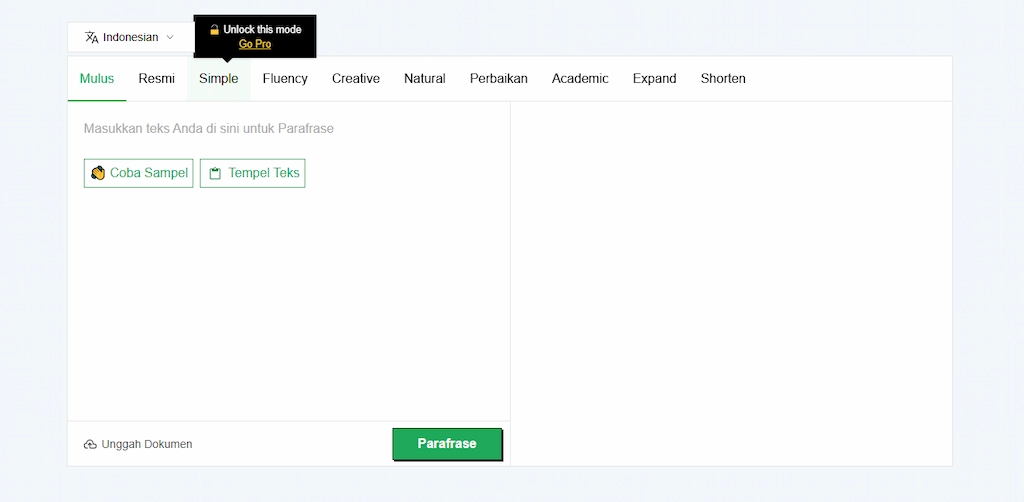1024x502 pixels.
Task: Switch to the Shorten mode tab
Action: 723,78
